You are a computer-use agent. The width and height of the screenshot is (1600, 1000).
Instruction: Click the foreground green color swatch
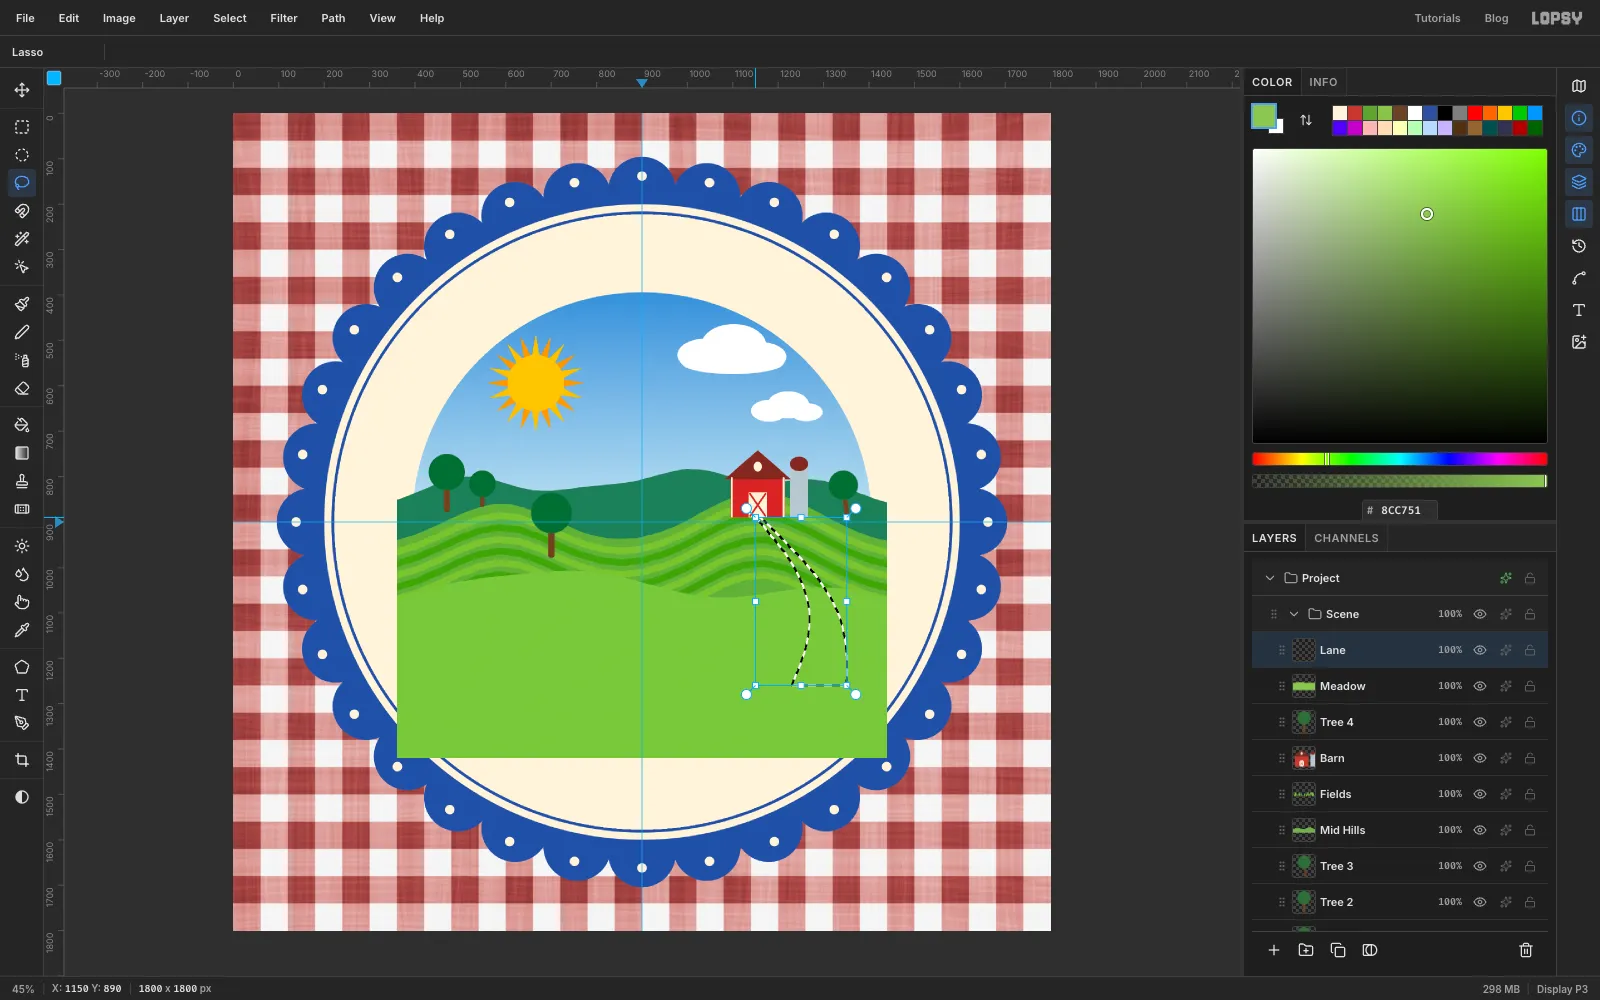(1264, 116)
